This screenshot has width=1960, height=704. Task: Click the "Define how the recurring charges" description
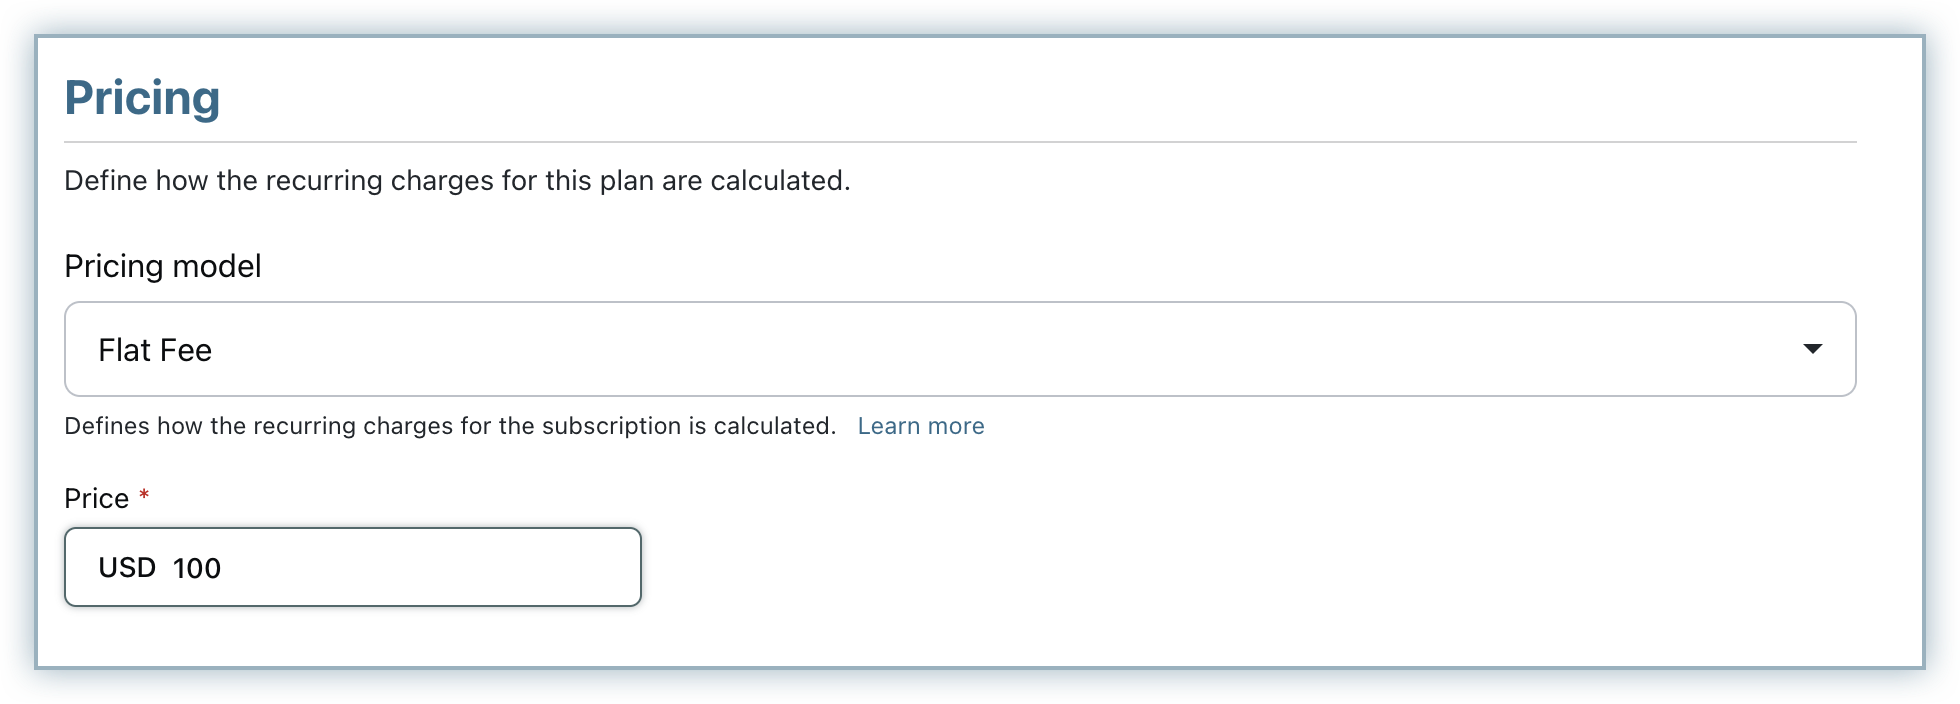[x=457, y=181]
